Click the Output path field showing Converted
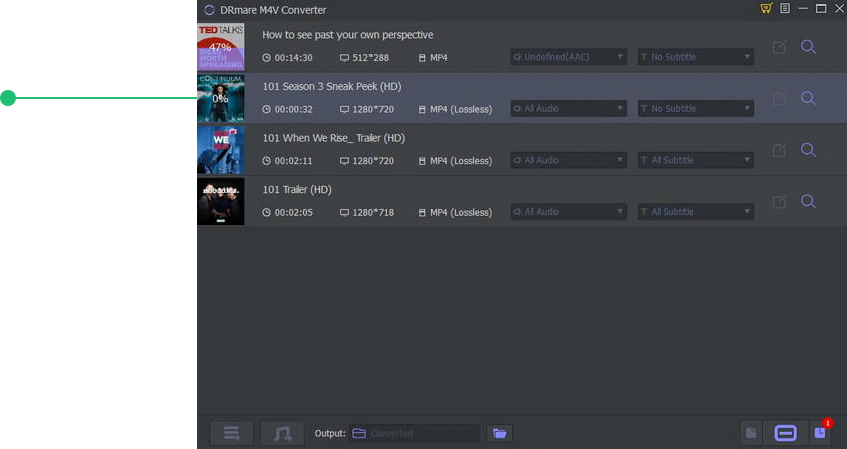 click(414, 433)
